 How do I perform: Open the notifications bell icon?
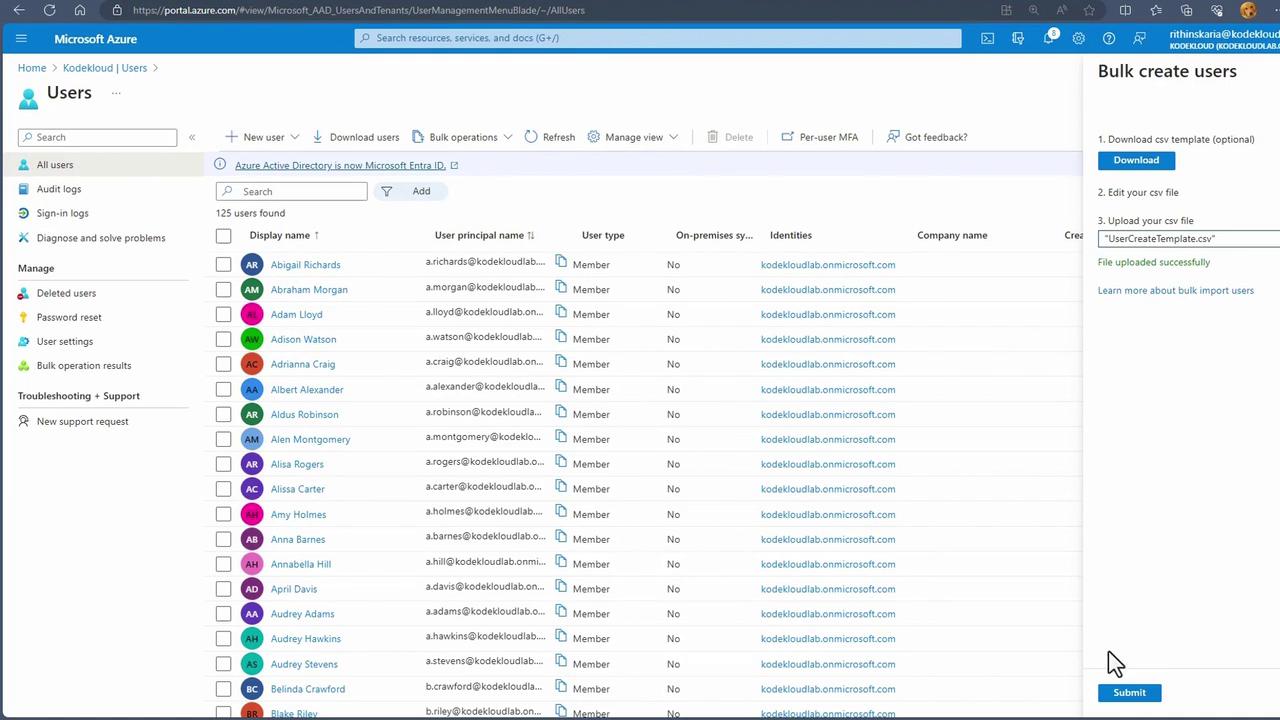click(1048, 38)
